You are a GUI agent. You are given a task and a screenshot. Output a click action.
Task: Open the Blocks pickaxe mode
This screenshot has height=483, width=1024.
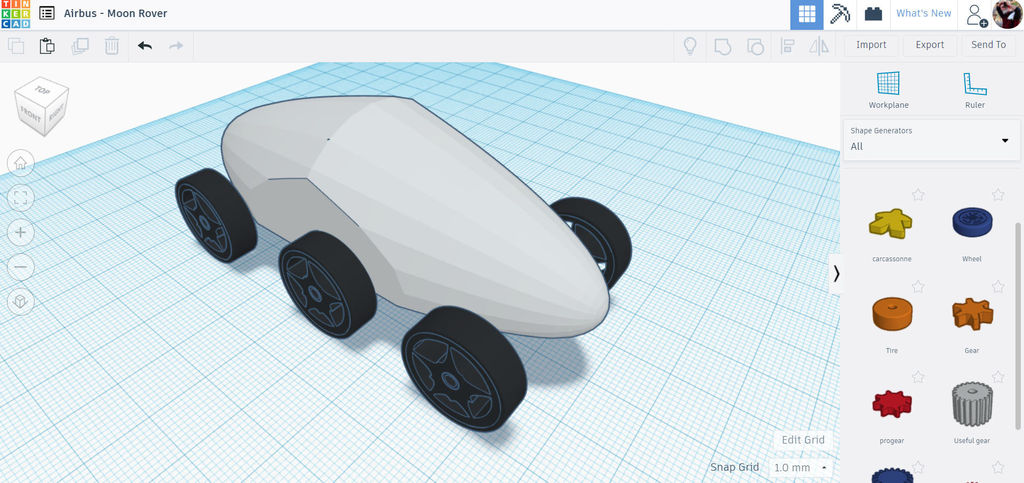coord(840,14)
